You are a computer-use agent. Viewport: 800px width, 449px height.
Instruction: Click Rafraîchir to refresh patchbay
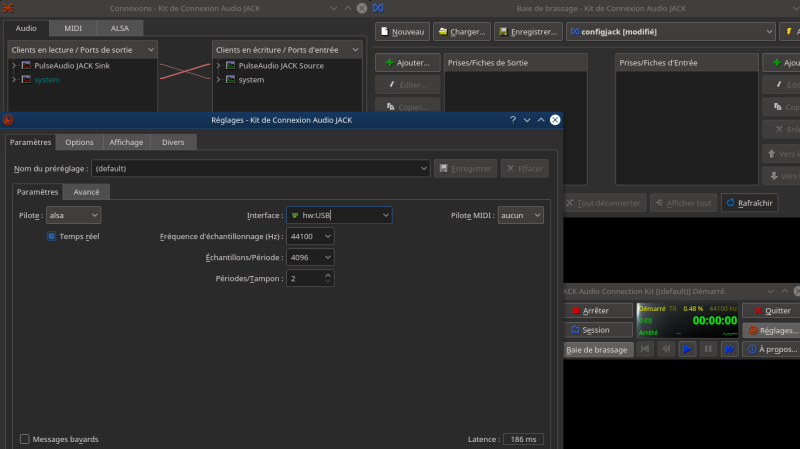(749, 203)
